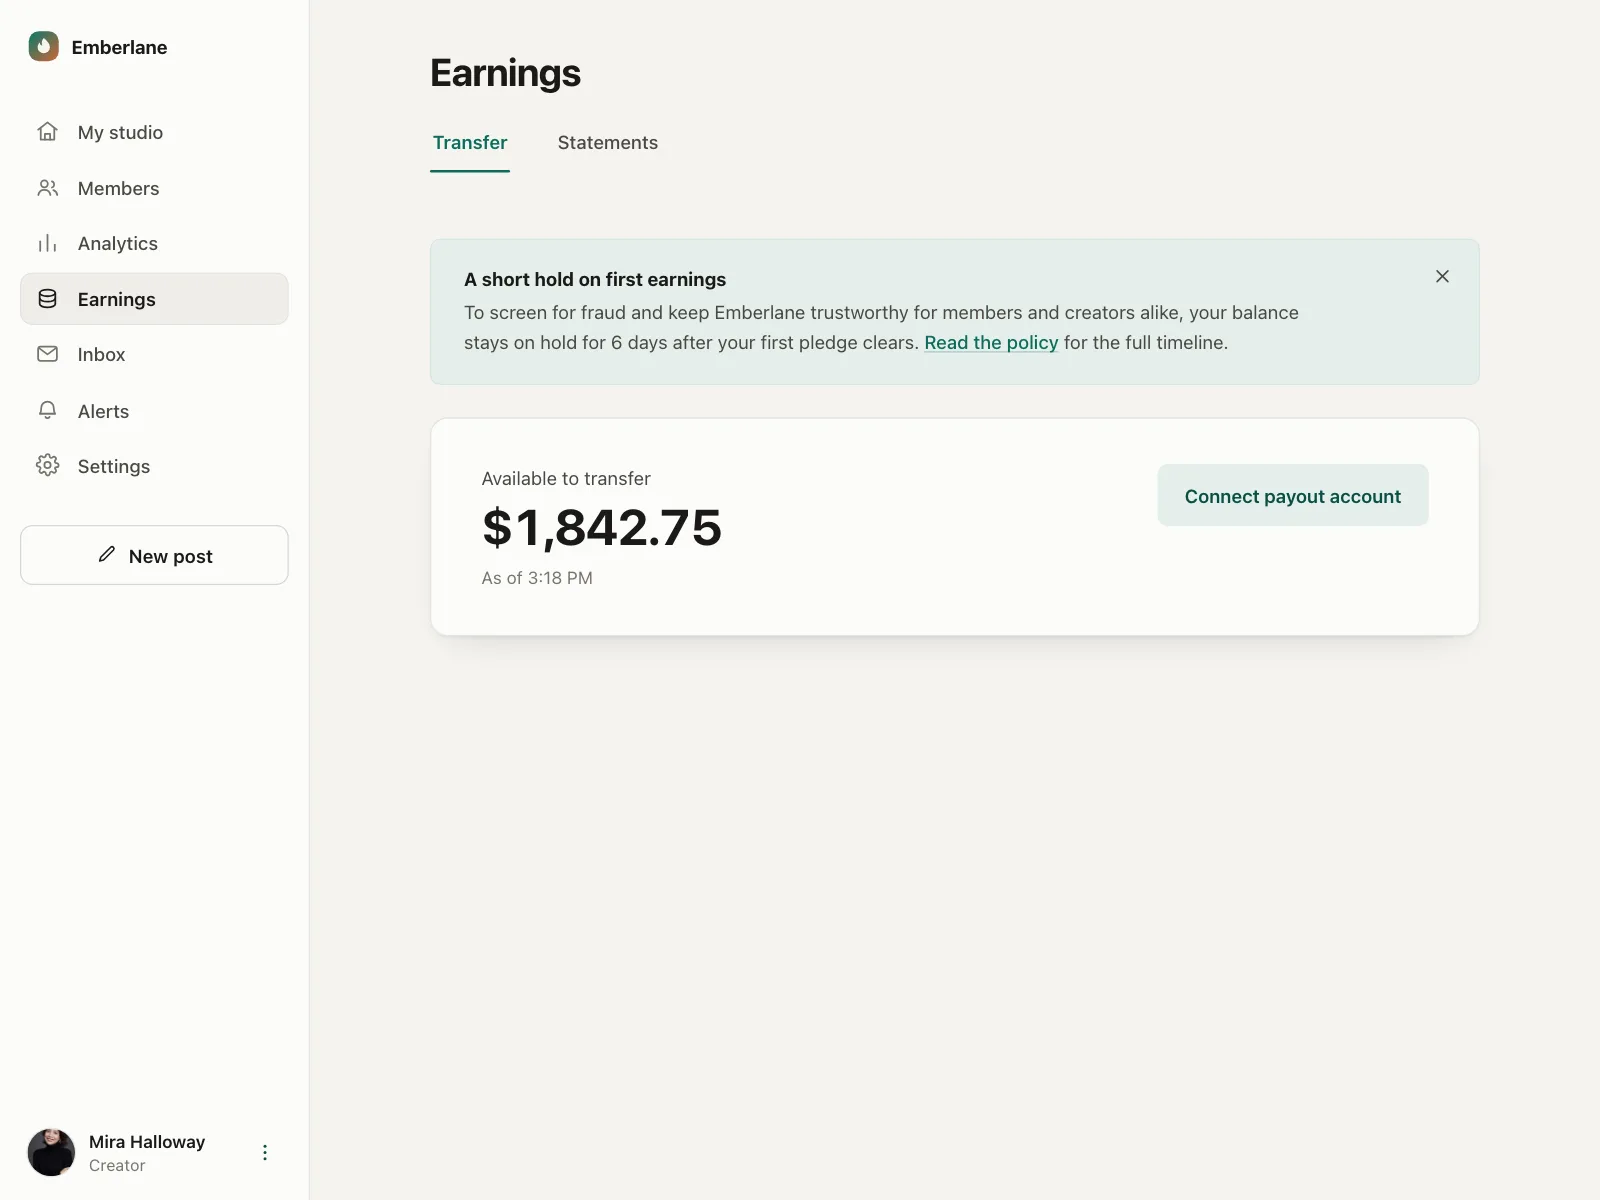
Task: Click Connect payout account button
Action: tap(1293, 495)
